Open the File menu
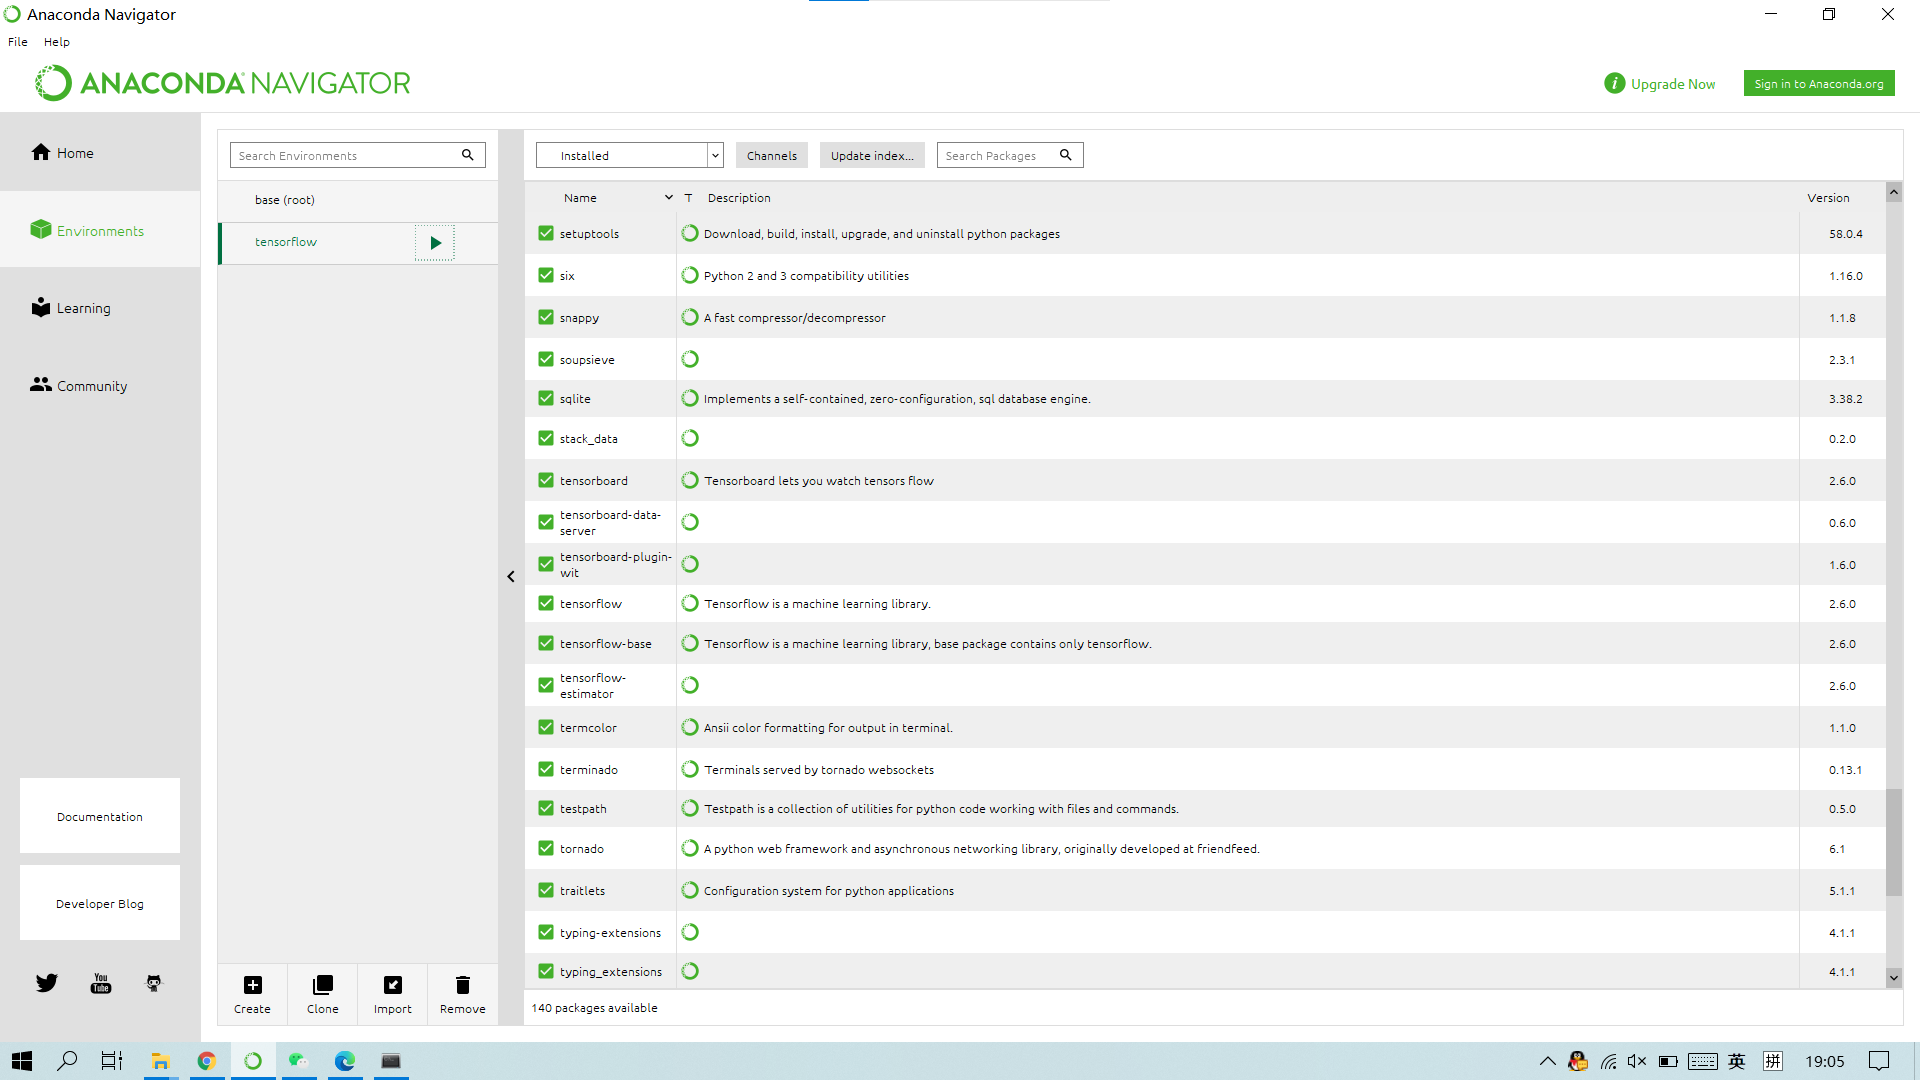 point(18,42)
